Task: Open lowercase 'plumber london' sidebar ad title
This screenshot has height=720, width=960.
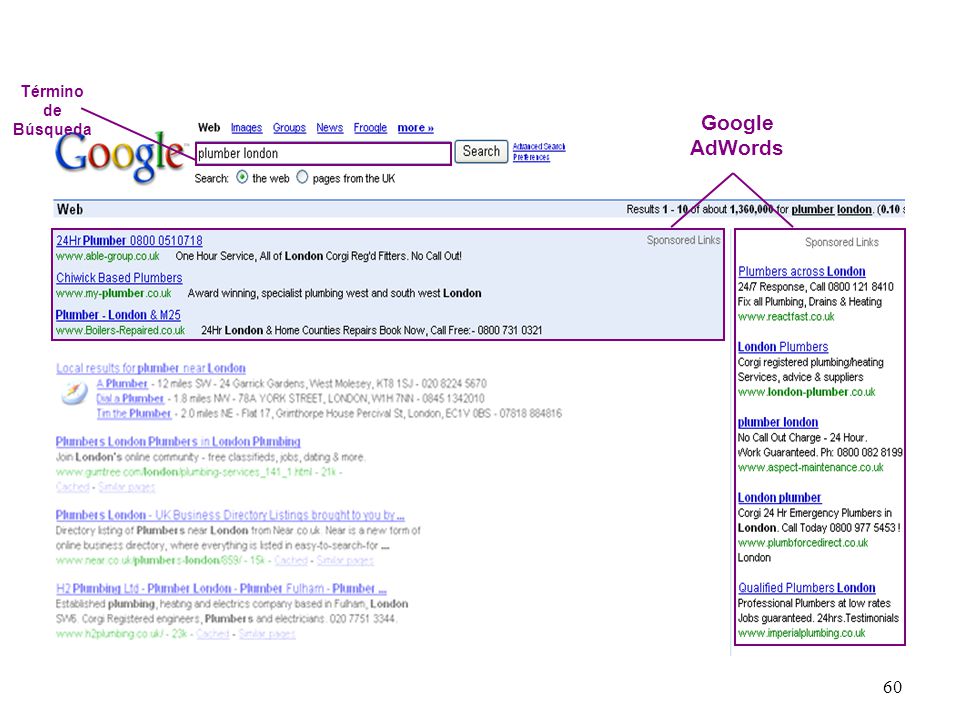Action: (778, 422)
